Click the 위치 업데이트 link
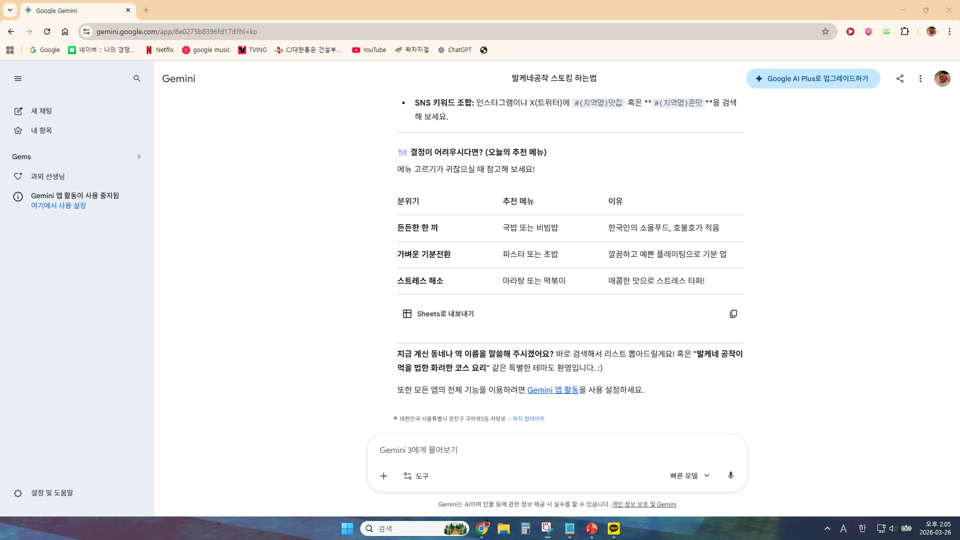Viewport: 960px width, 540px height. tap(528, 419)
